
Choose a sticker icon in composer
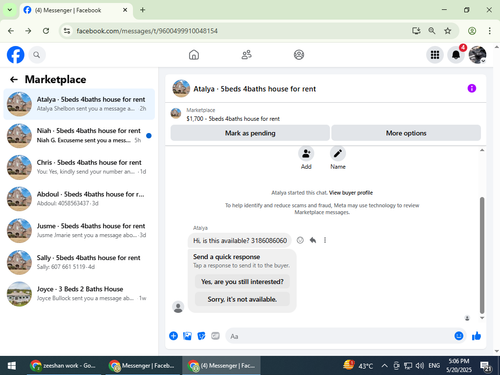pos(201,336)
